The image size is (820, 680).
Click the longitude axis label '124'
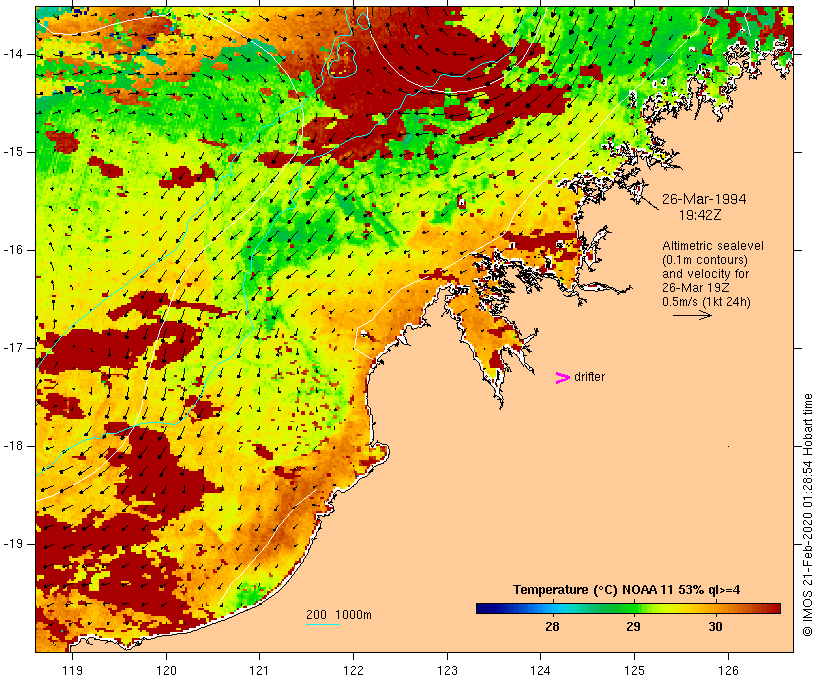click(541, 670)
